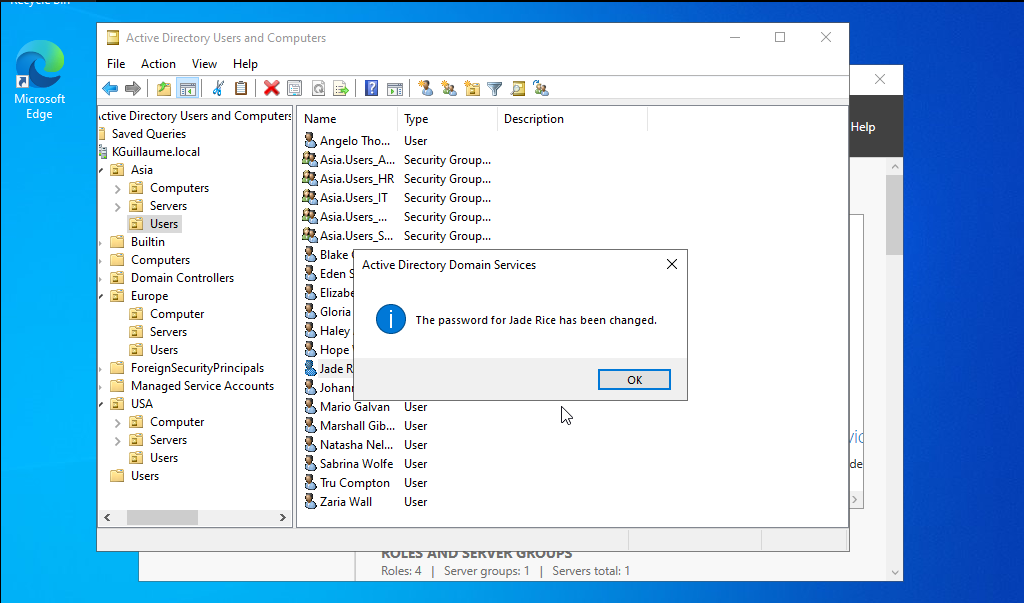Click the Up one level folder icon
The height and width of the screenshot is (603, 1024).
(164, 88)
